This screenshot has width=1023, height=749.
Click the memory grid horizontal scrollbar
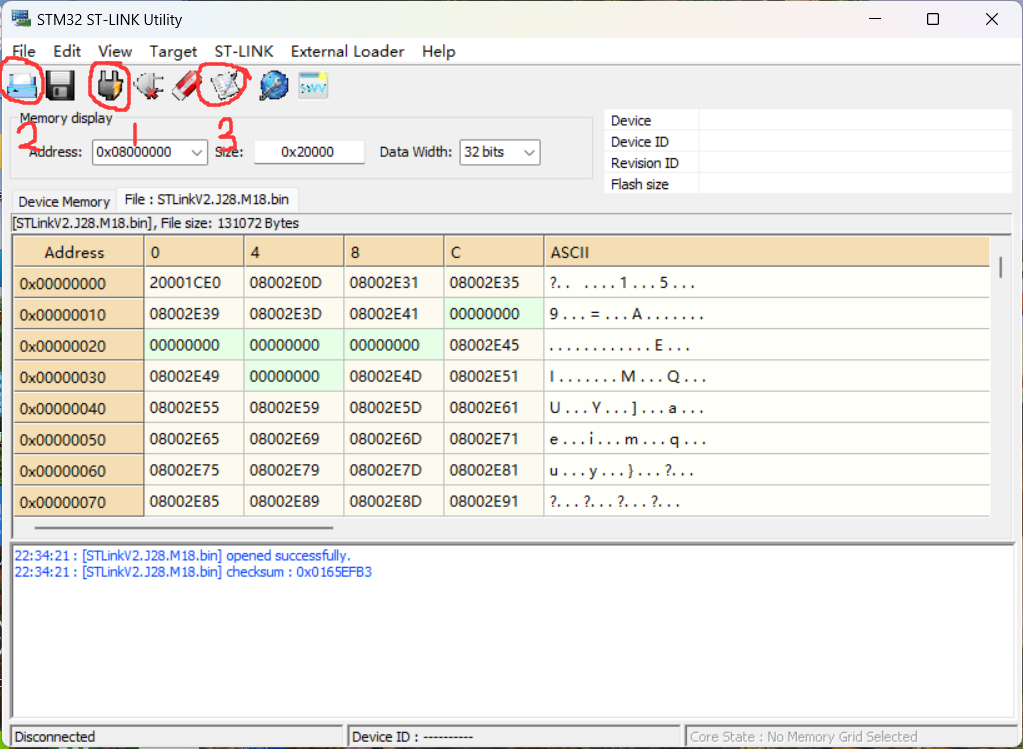(184, 527)
